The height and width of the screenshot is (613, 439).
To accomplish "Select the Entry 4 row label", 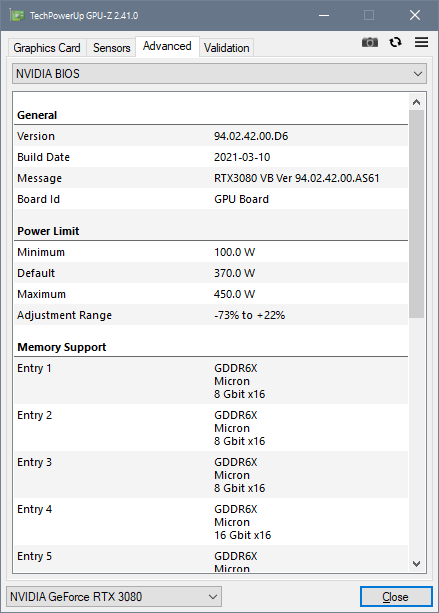I will pyautogui.click(x=34, y=509).
